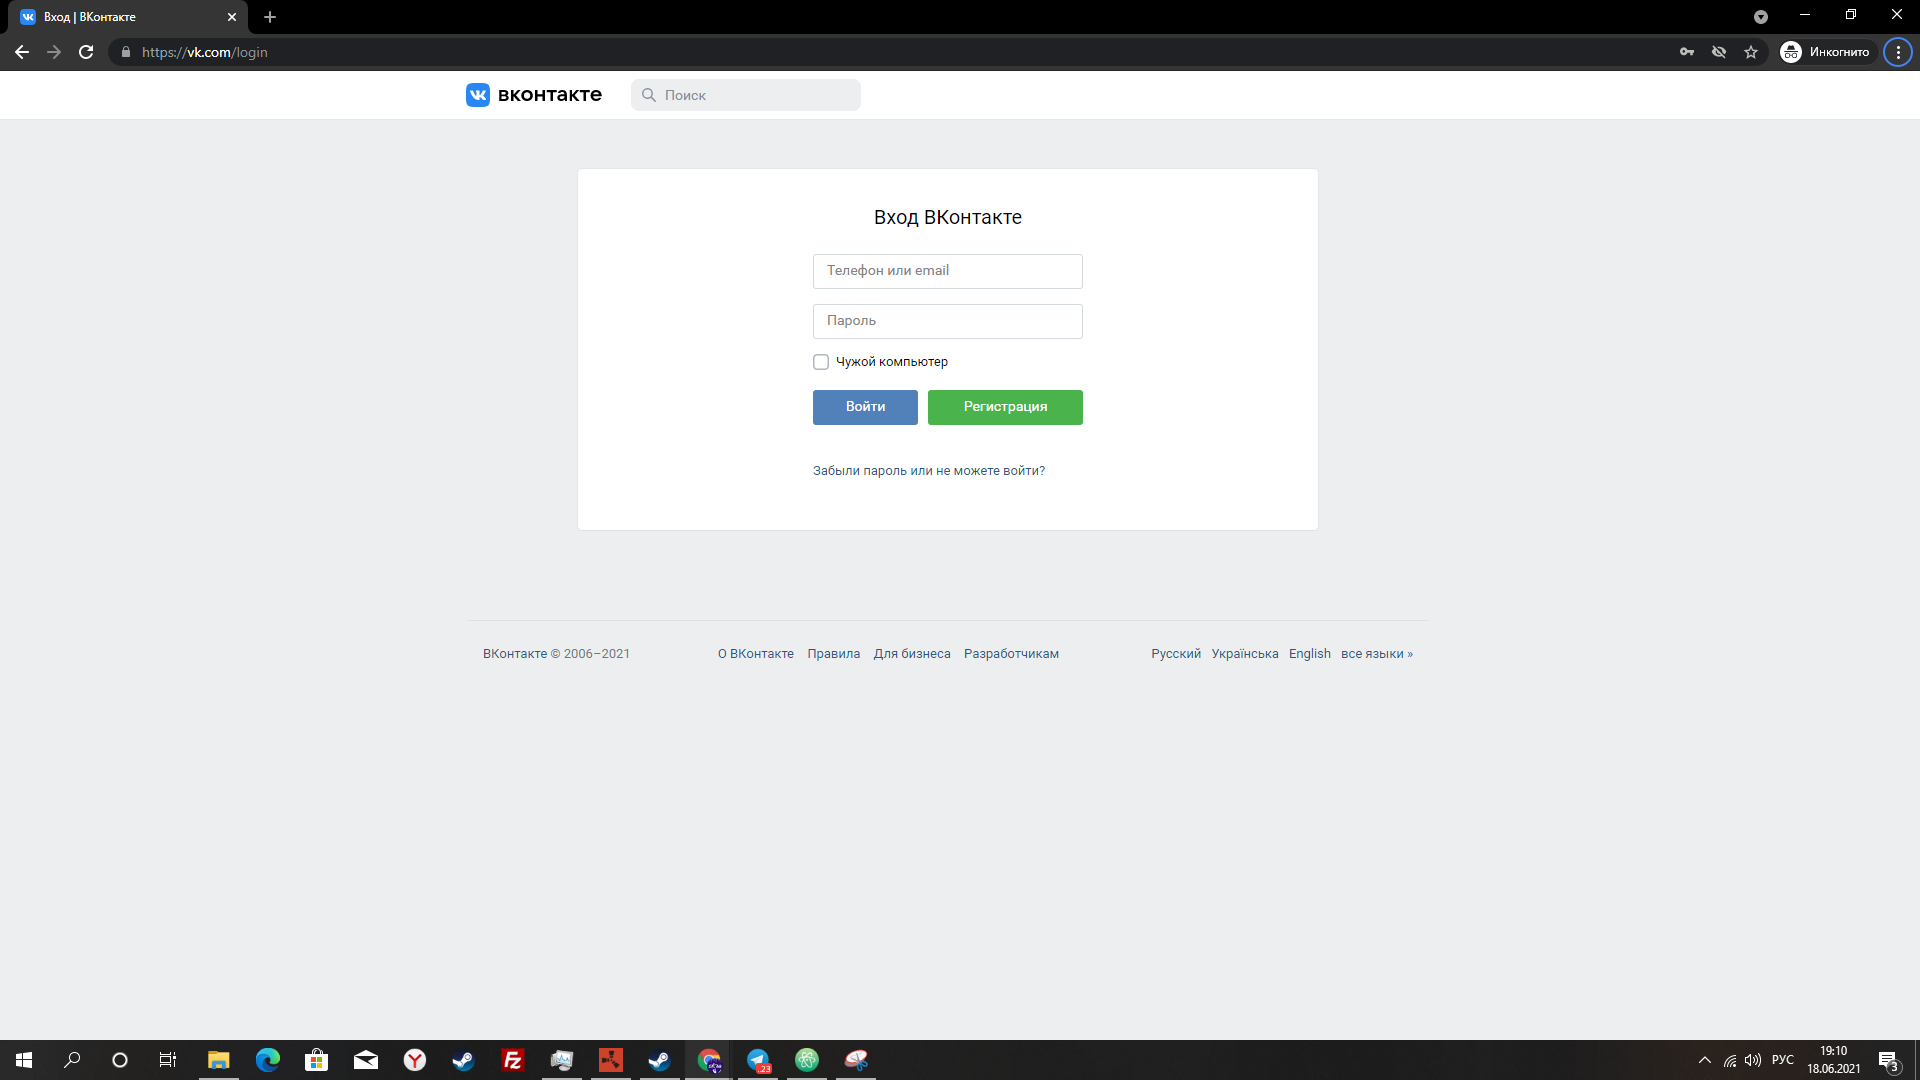
Task: Open the tab search dropdown arrow
Action: 1761,17
